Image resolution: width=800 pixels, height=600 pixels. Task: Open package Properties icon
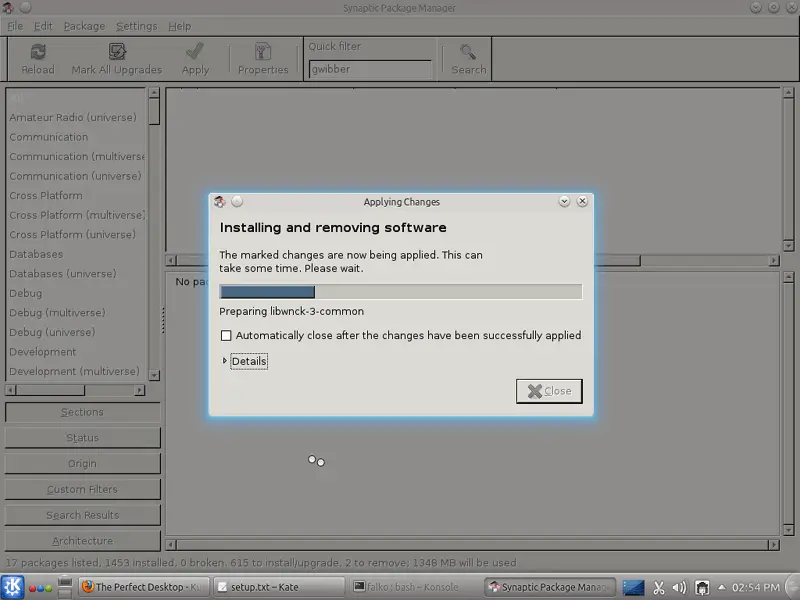(263, 52)
